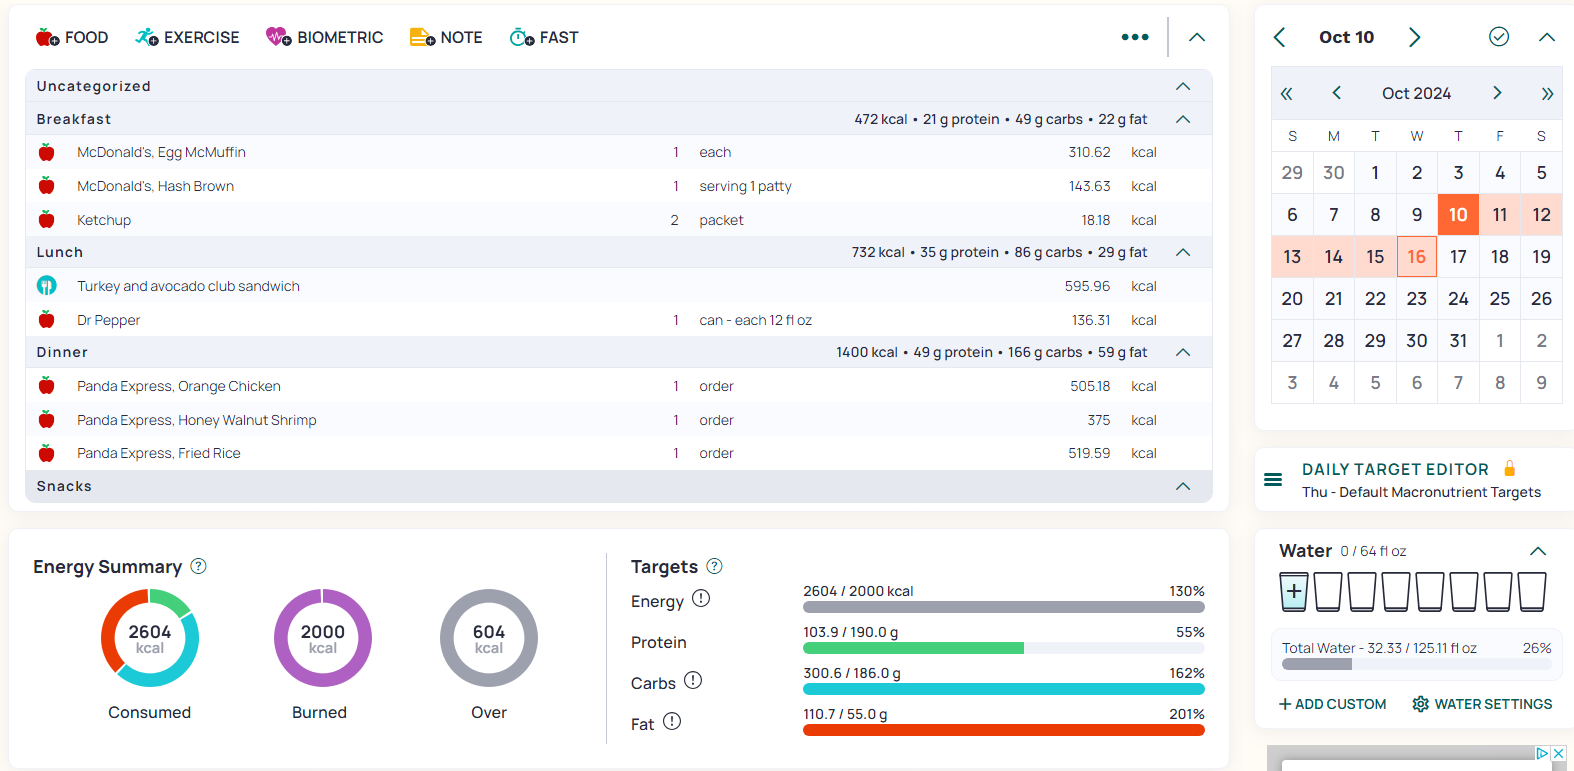Click recipe icon beside Turkey avocado sandwich
The width and height of the screenshot is (1574, 771).
click(x=46, y=286)
